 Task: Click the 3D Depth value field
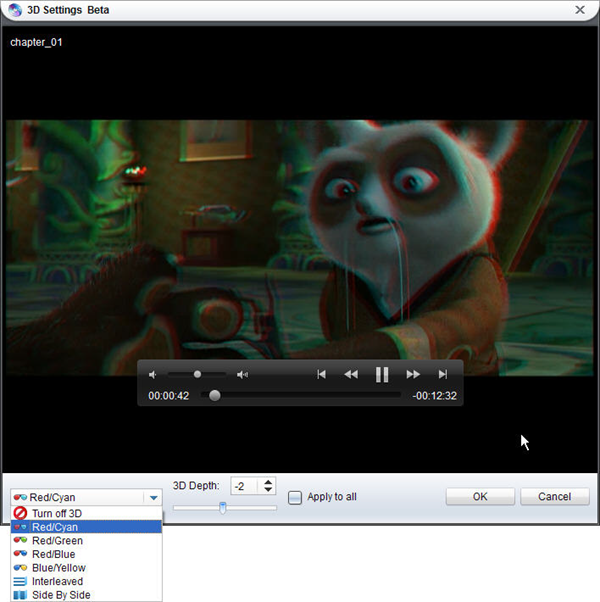pos(246,486)
